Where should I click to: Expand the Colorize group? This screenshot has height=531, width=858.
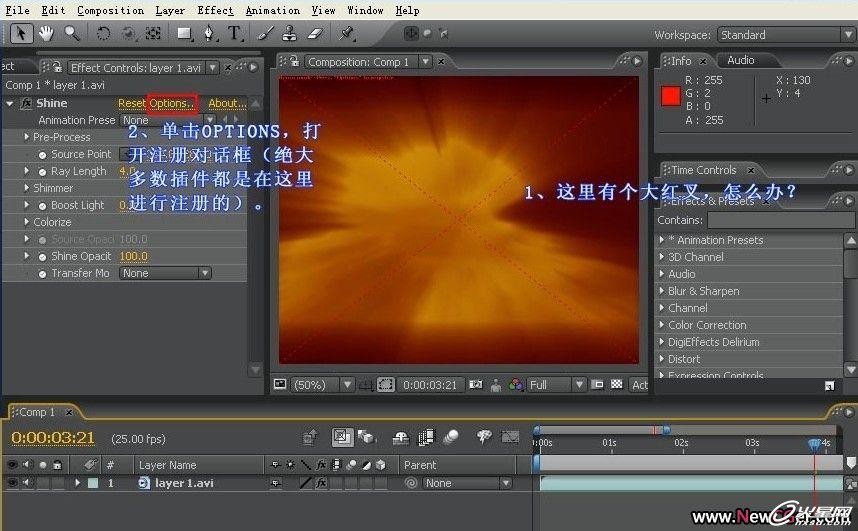26,222
